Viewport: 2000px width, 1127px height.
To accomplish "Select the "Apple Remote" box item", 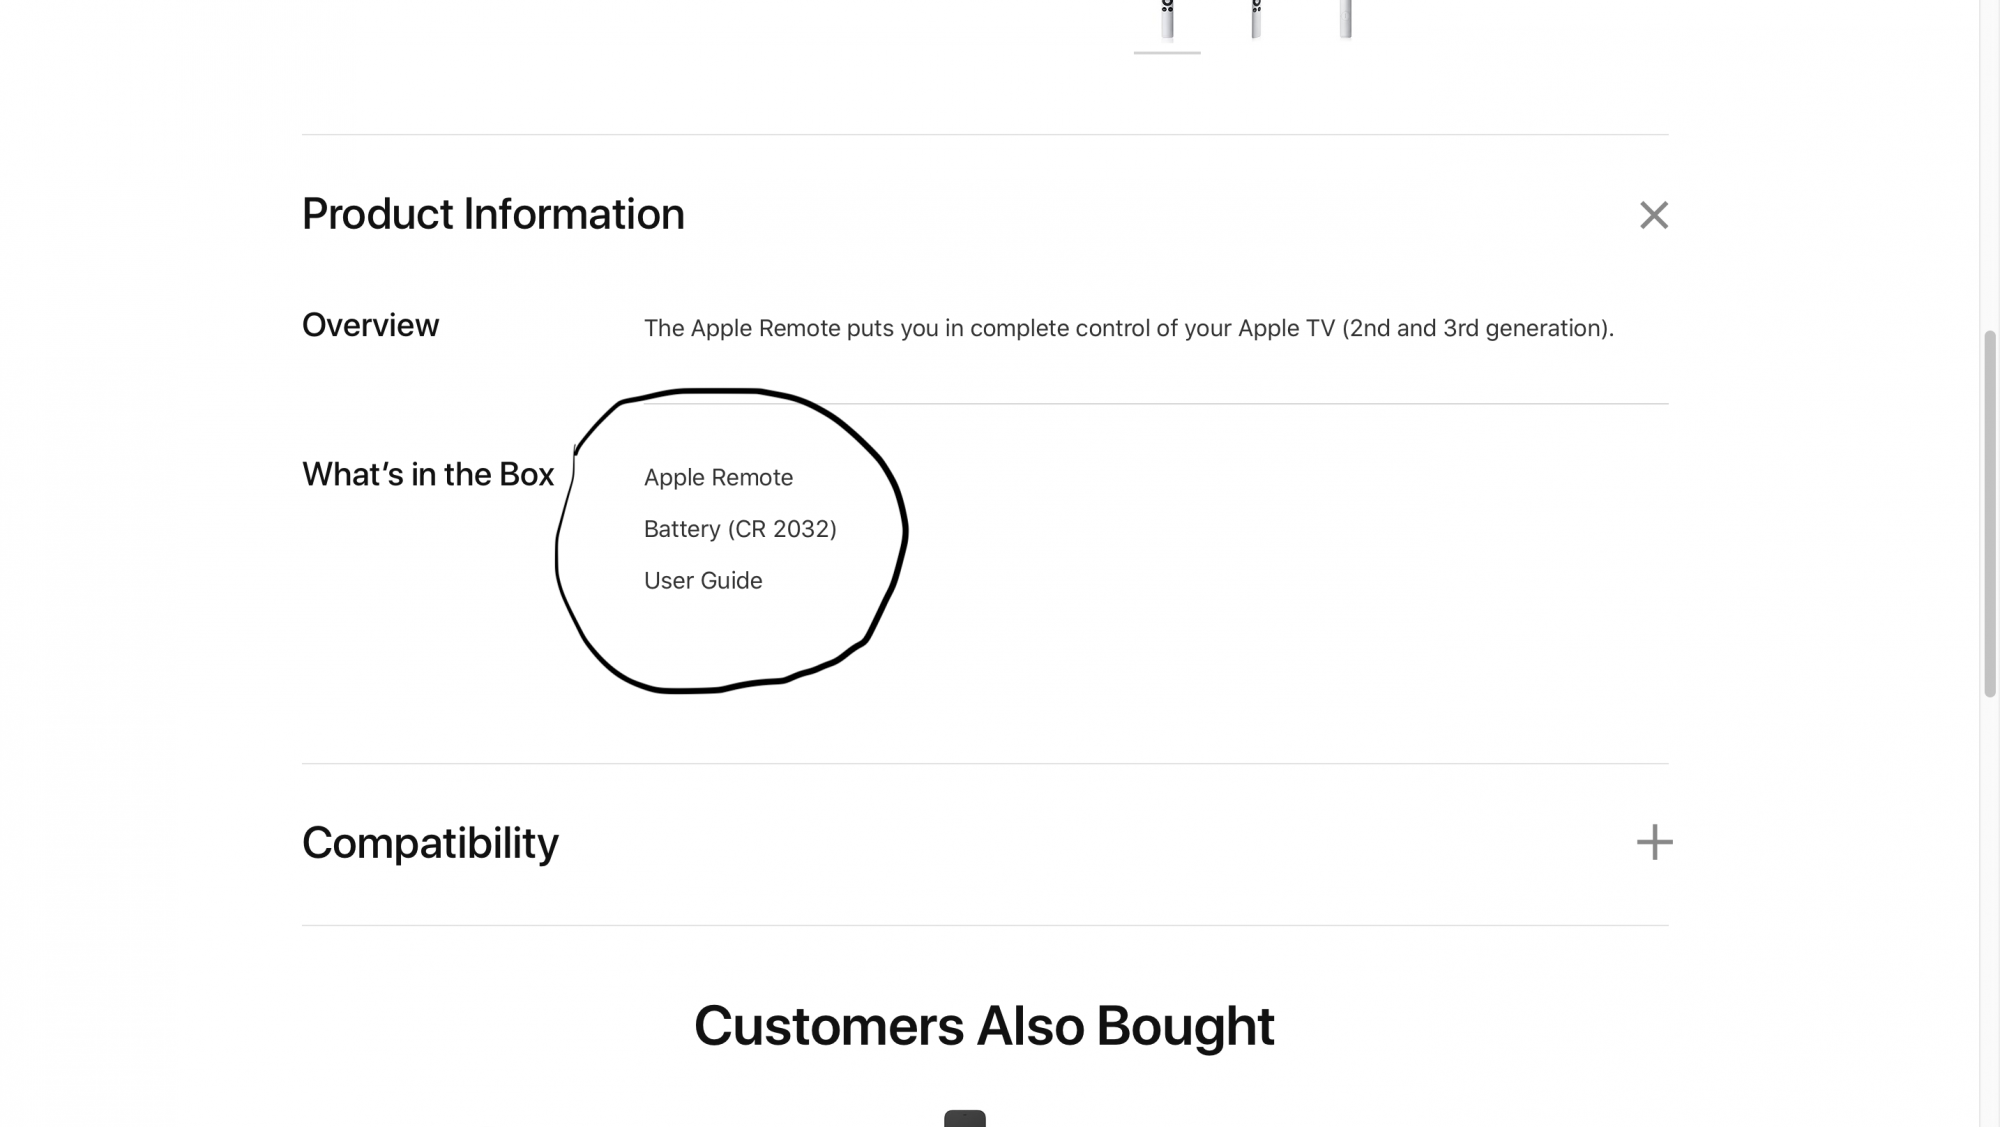I will [718, 478].
